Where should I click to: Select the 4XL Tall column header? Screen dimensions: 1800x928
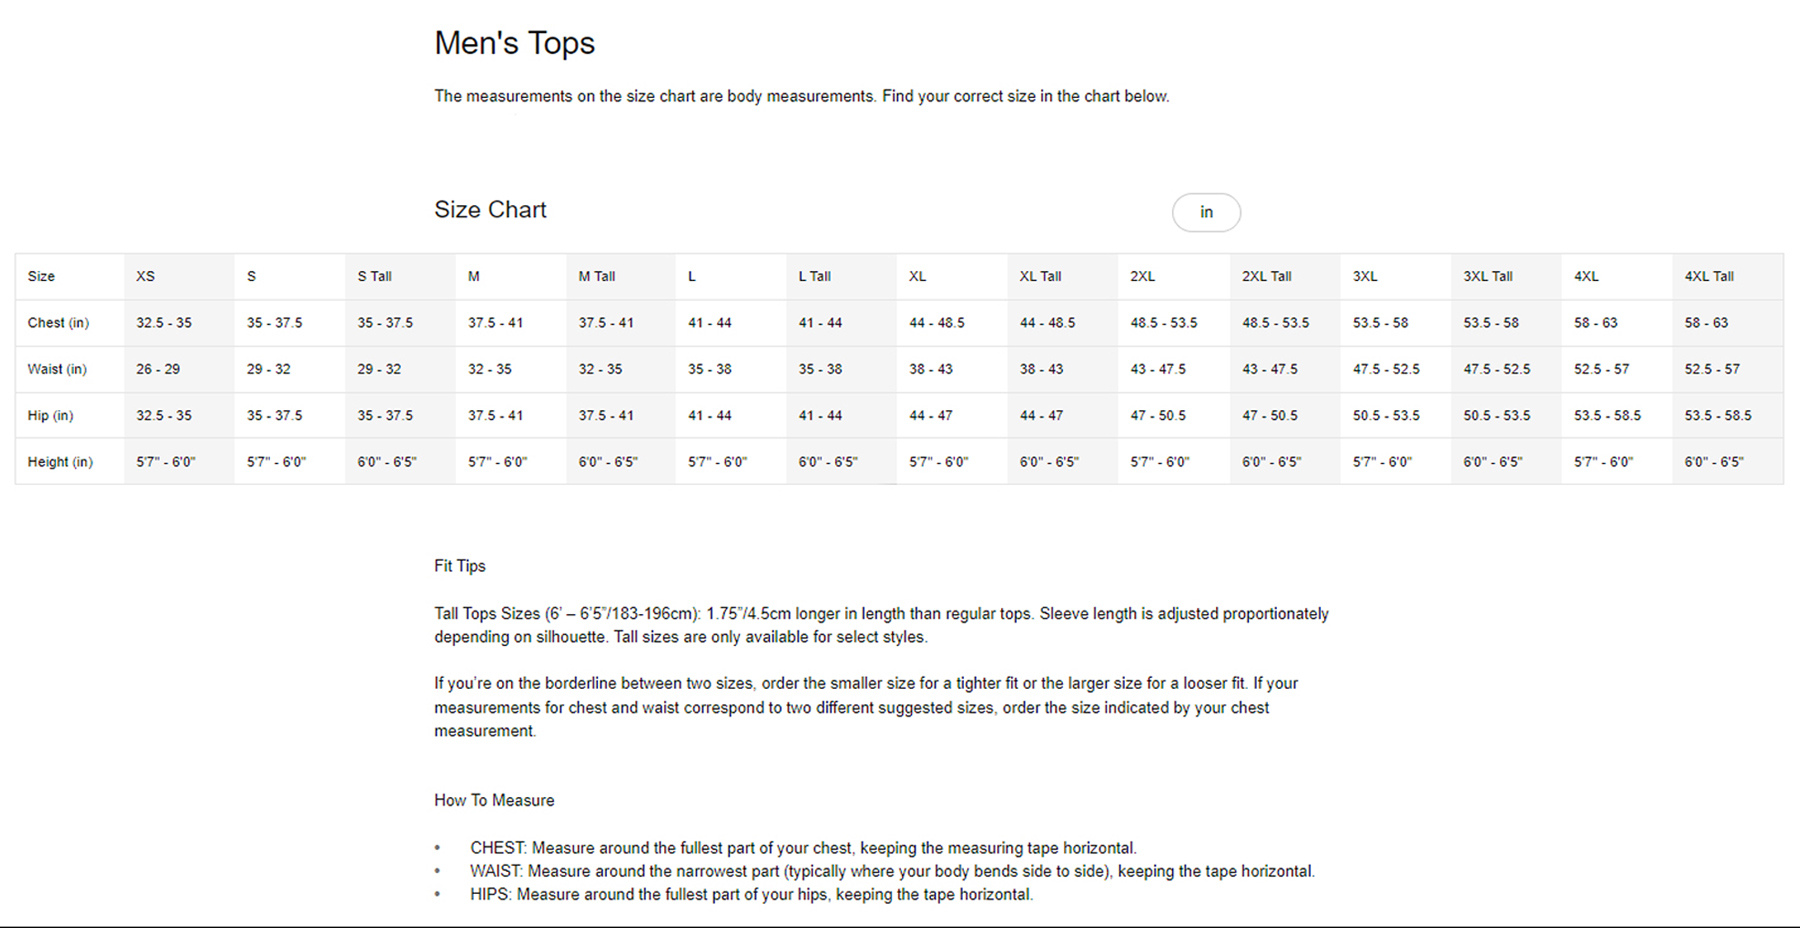click(1708, 276)
